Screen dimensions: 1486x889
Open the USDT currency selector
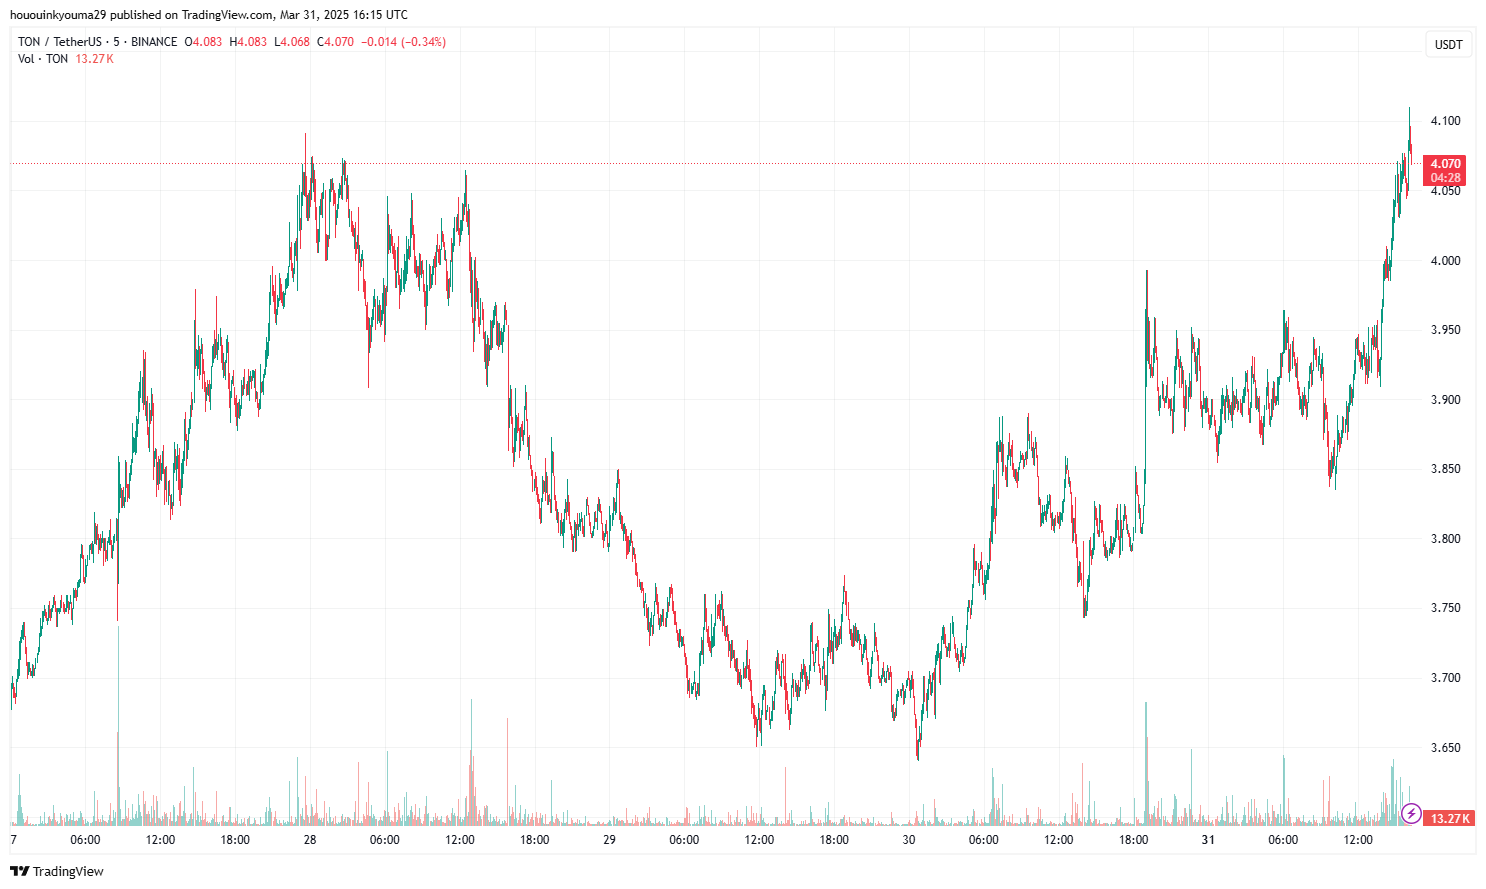1448,44
